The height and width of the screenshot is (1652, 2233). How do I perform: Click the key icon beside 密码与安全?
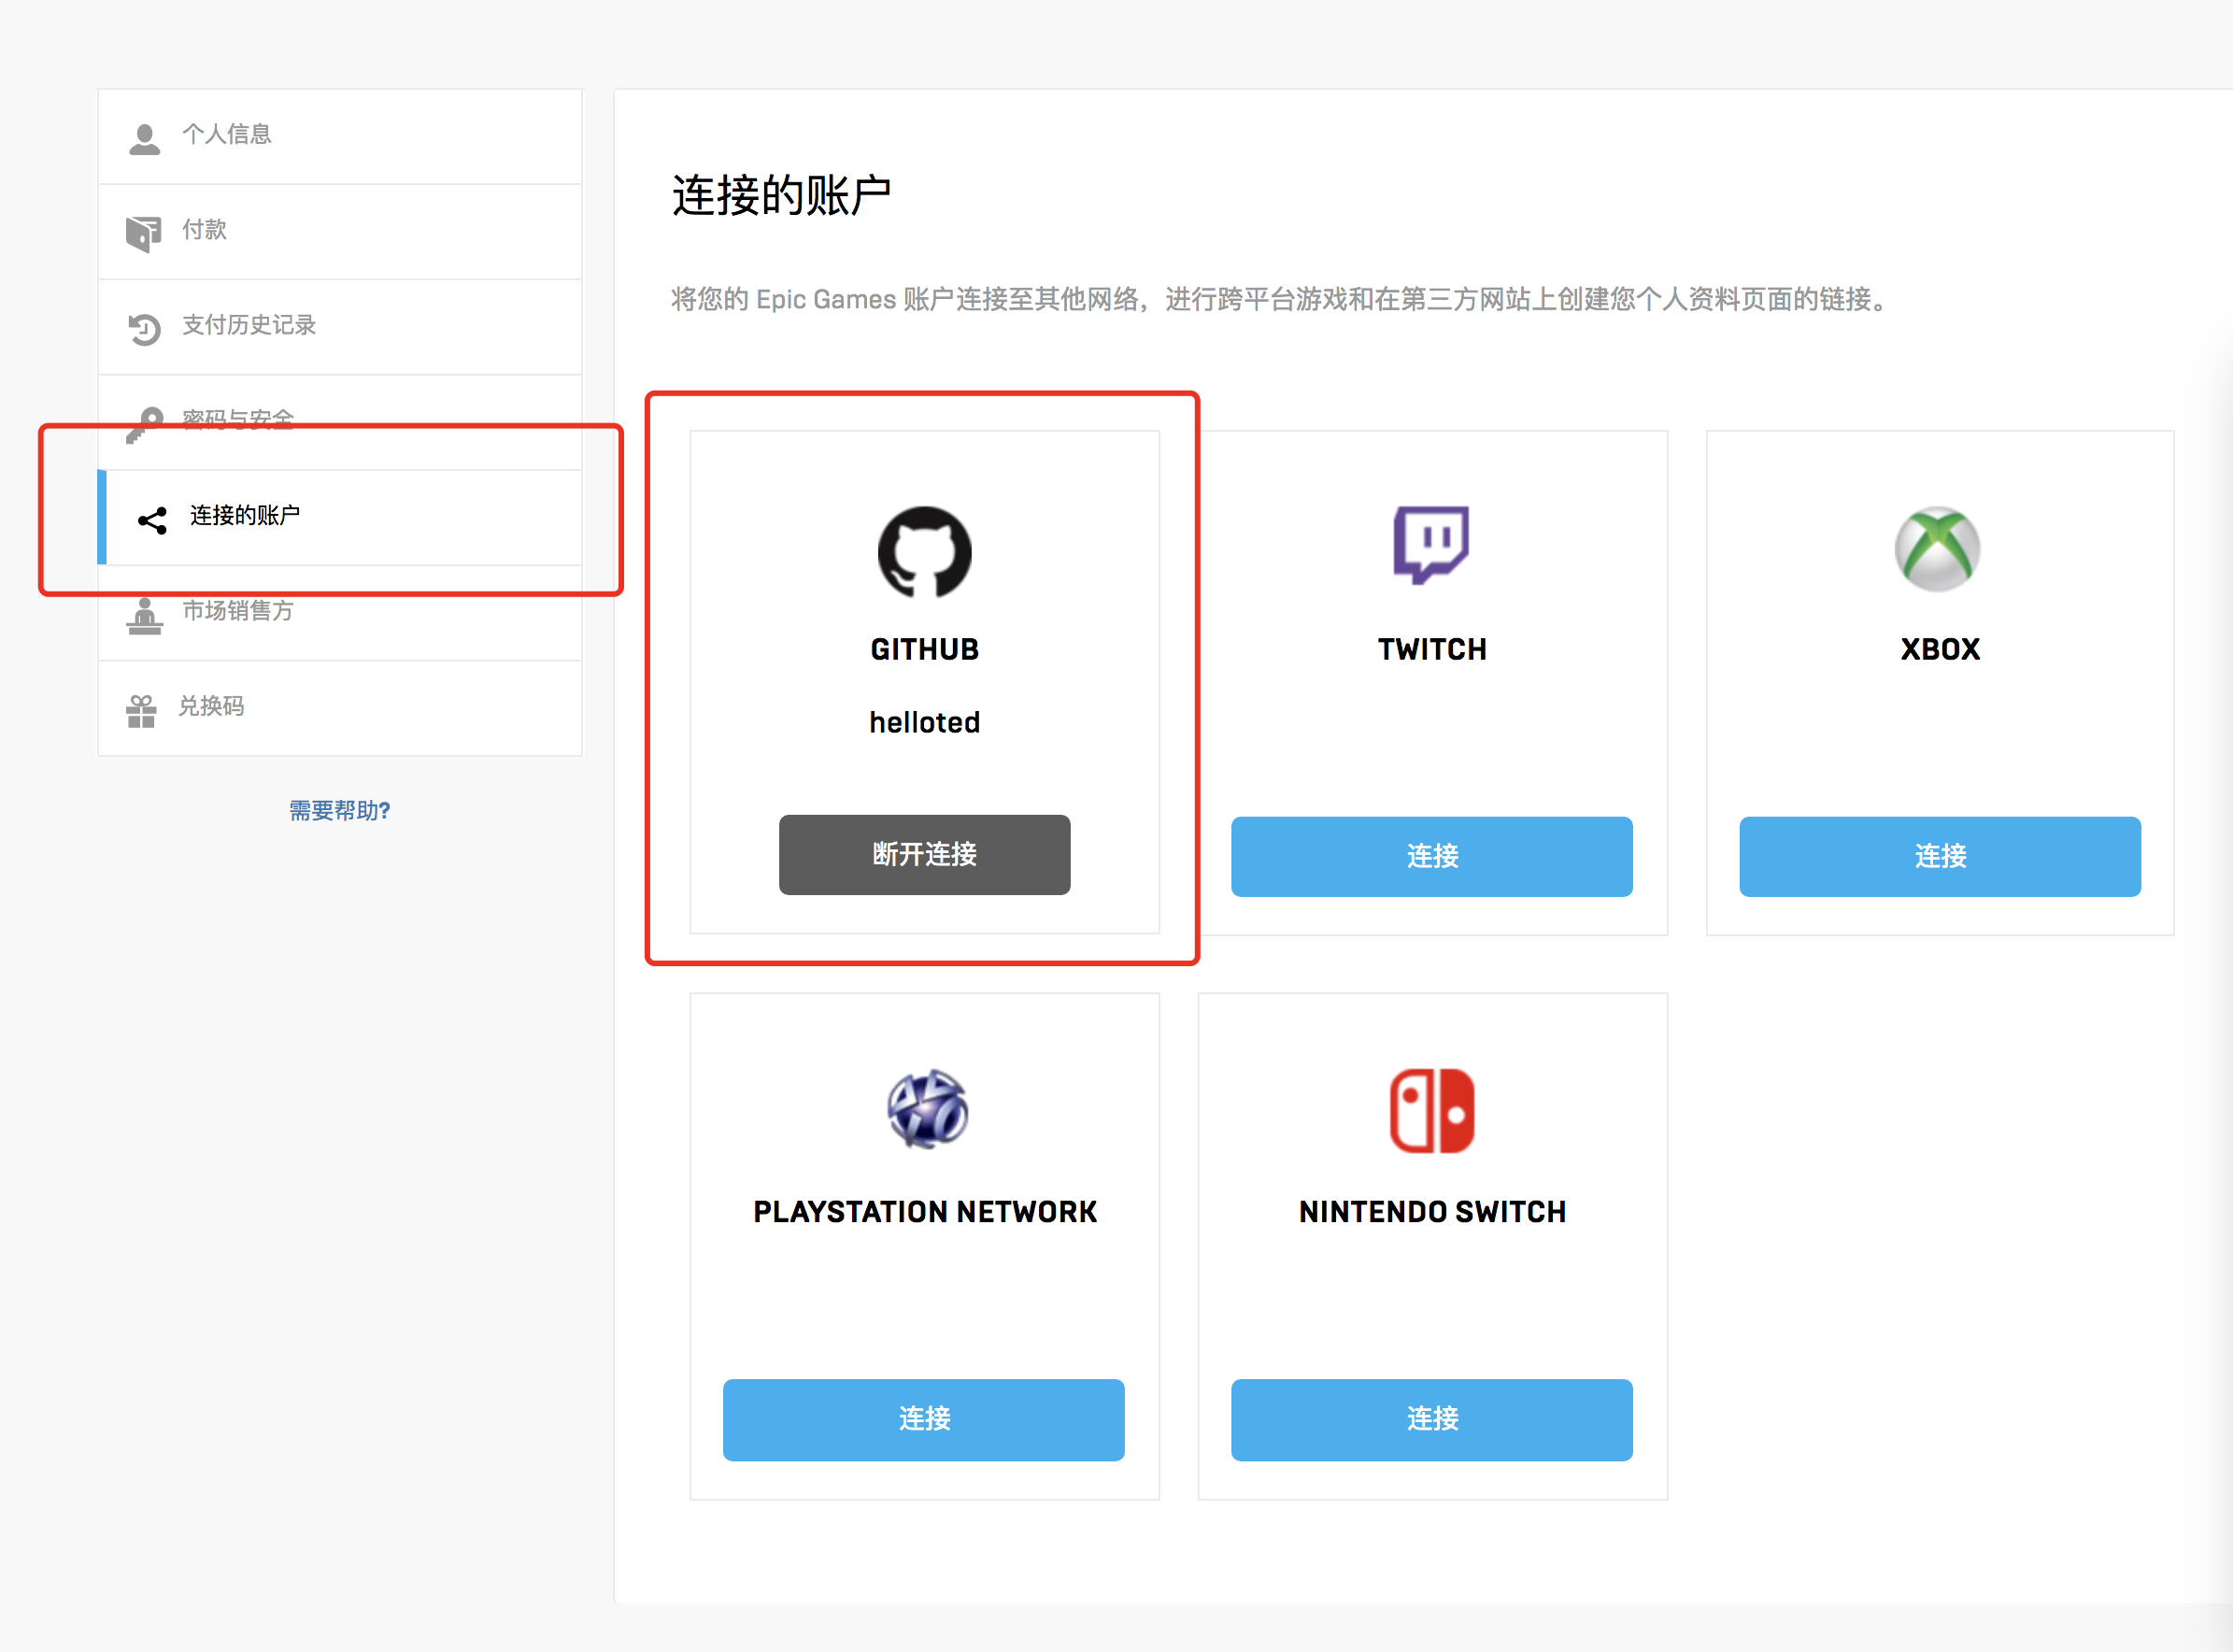(144, 424)
